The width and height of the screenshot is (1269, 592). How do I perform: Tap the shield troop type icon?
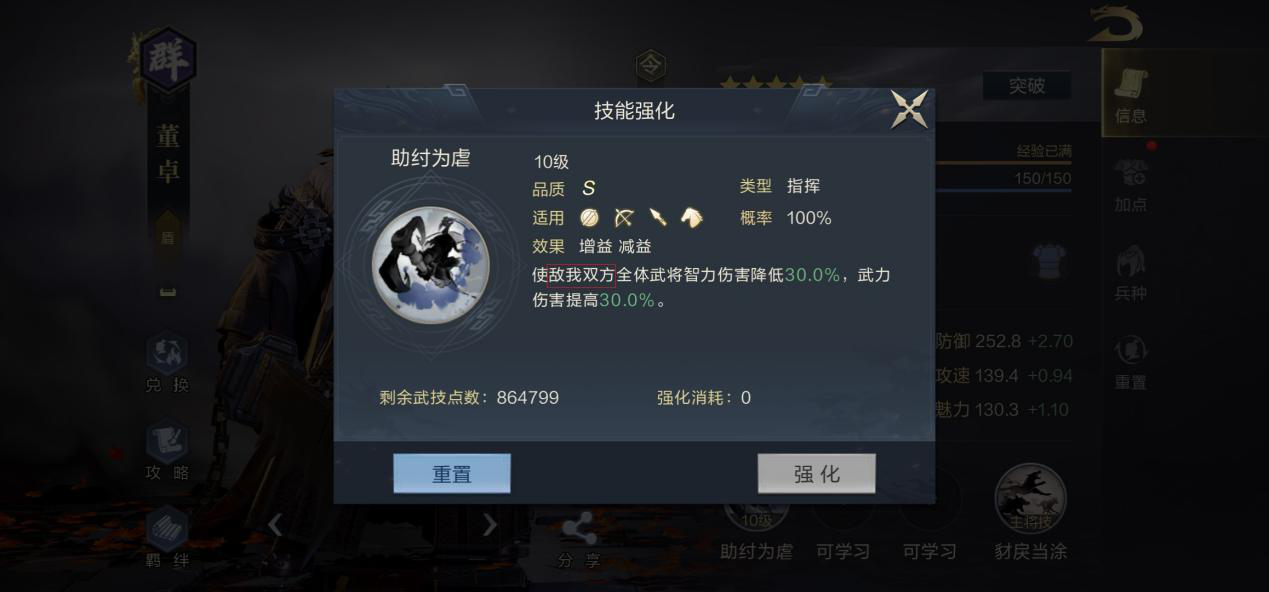point(589,218)
